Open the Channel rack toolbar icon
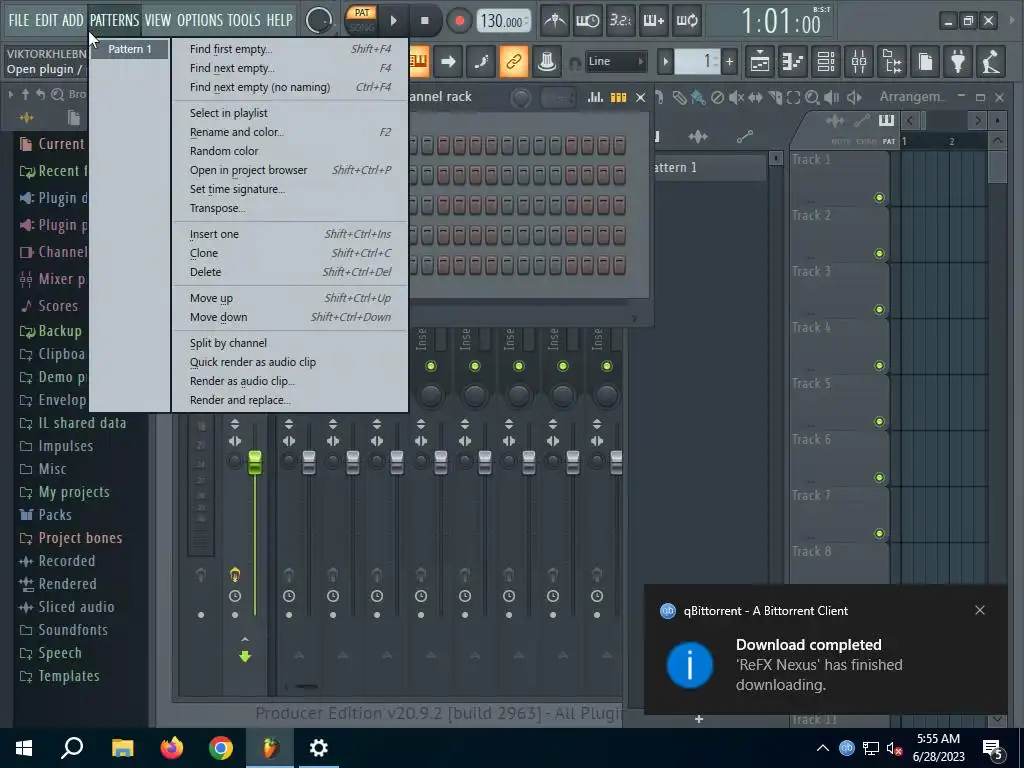This screenshot has width=1024, height=768. click(x=826, y=62)
